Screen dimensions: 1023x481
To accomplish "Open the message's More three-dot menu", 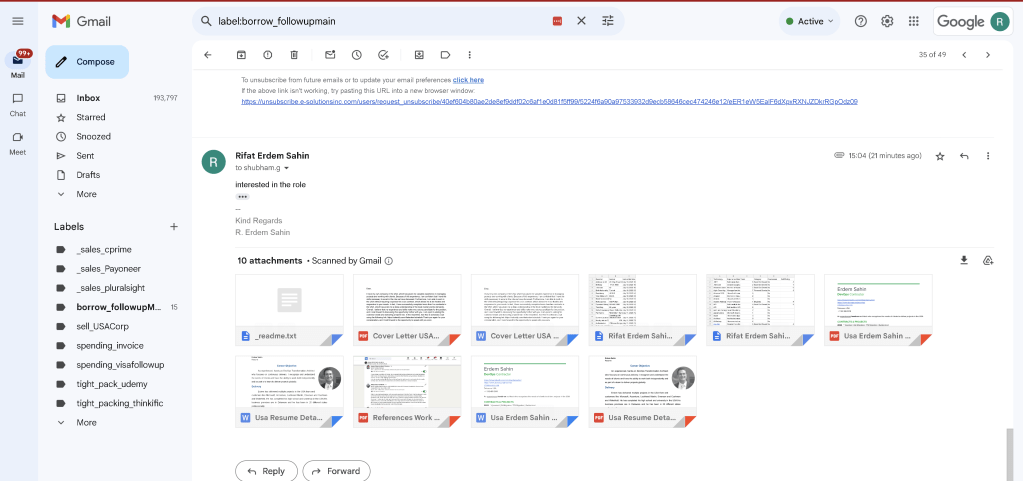I will click(x=988, y=156).
